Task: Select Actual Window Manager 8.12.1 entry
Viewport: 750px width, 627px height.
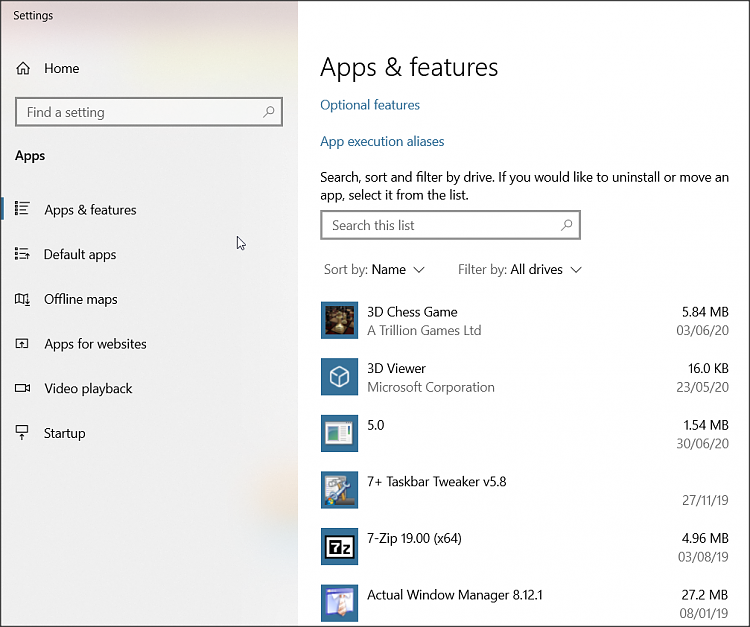Action: tap(454, 595)
